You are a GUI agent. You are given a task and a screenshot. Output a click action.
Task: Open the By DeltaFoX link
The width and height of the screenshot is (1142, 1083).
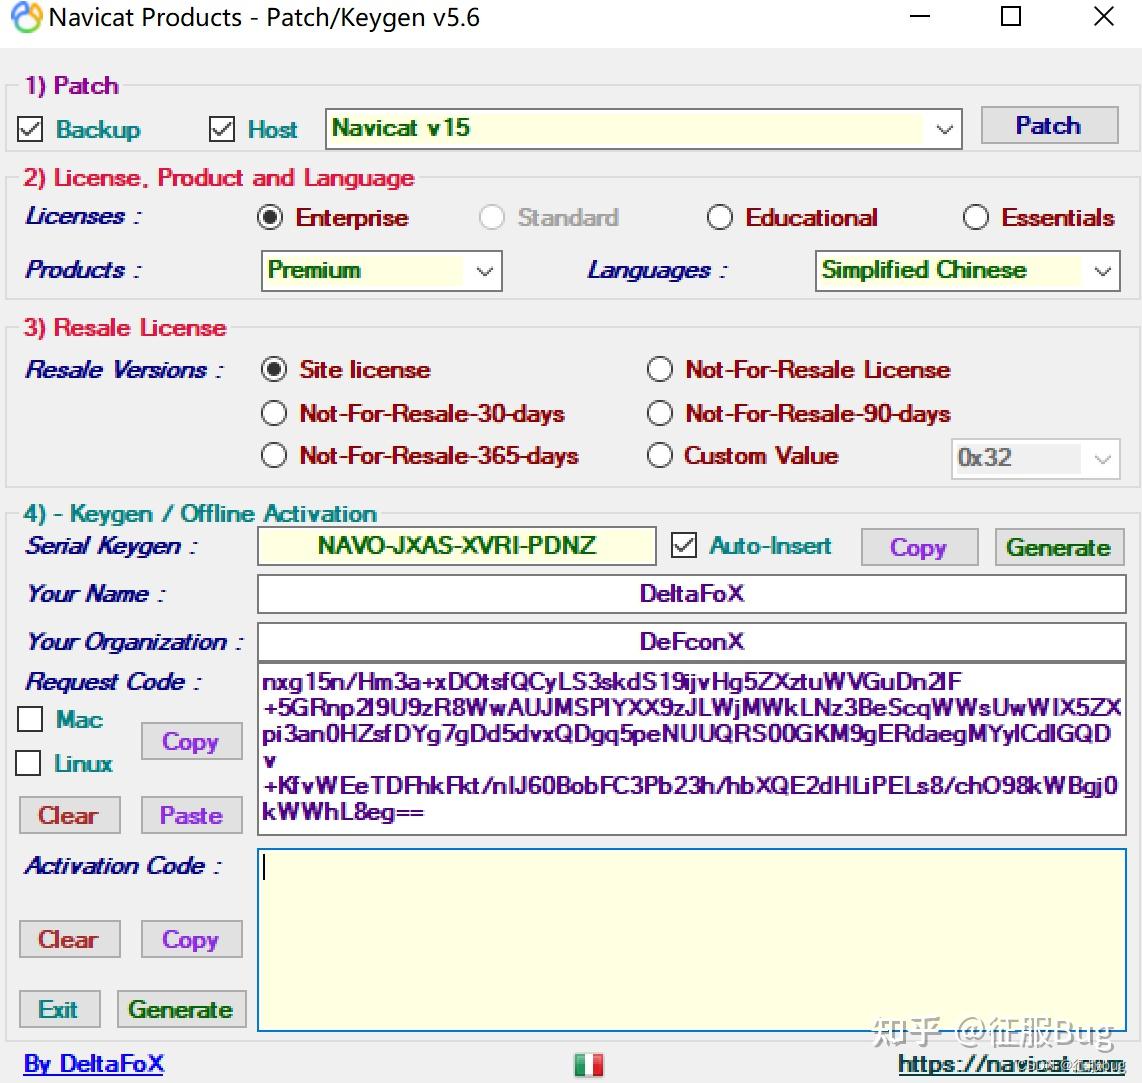(x=94, y=1064)
